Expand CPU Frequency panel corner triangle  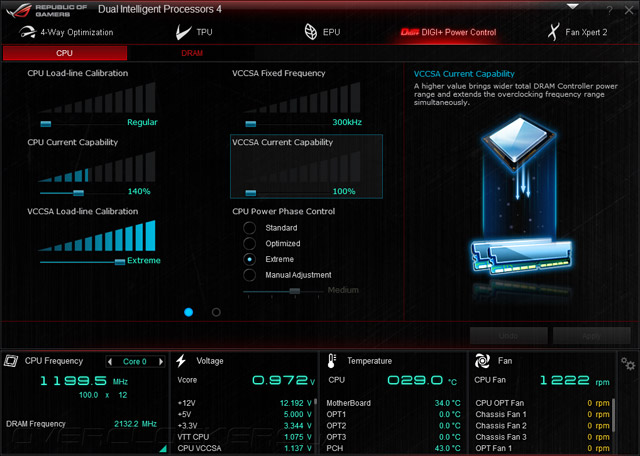163,449
